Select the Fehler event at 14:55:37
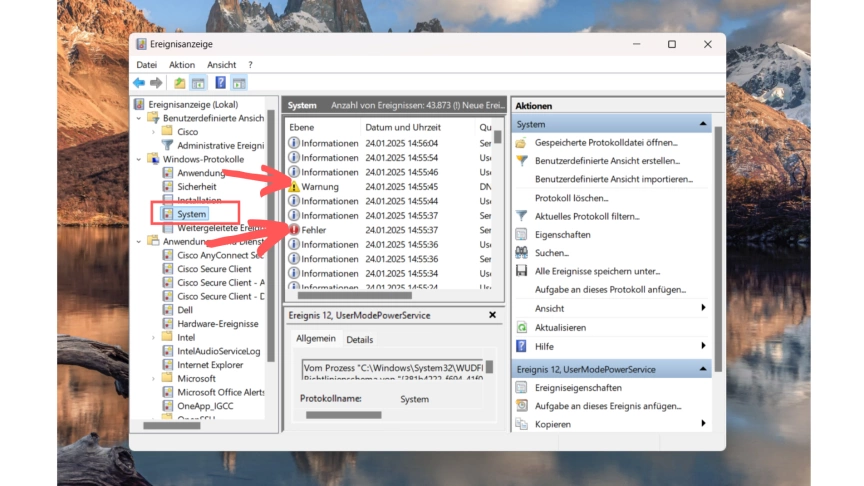Viewport: 864px width, 486px height. tap(390, 230)
